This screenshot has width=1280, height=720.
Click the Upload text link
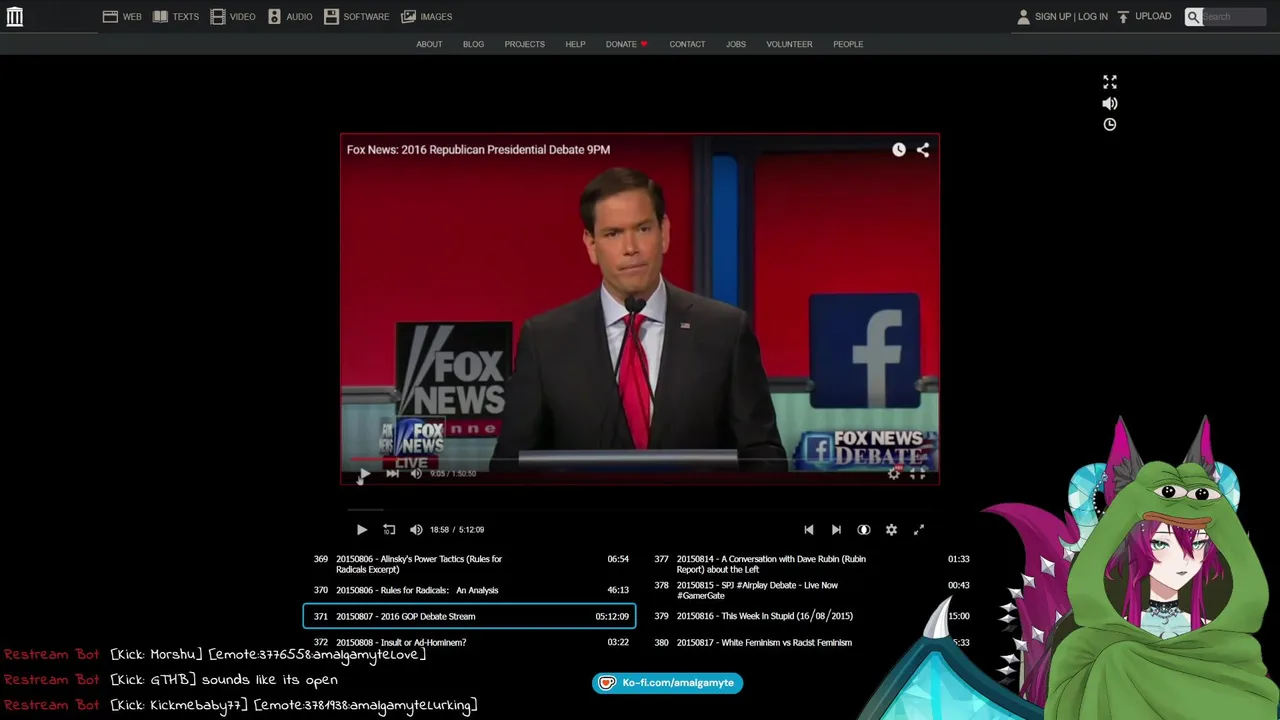pyautogui.click(x=1153, y=17)
